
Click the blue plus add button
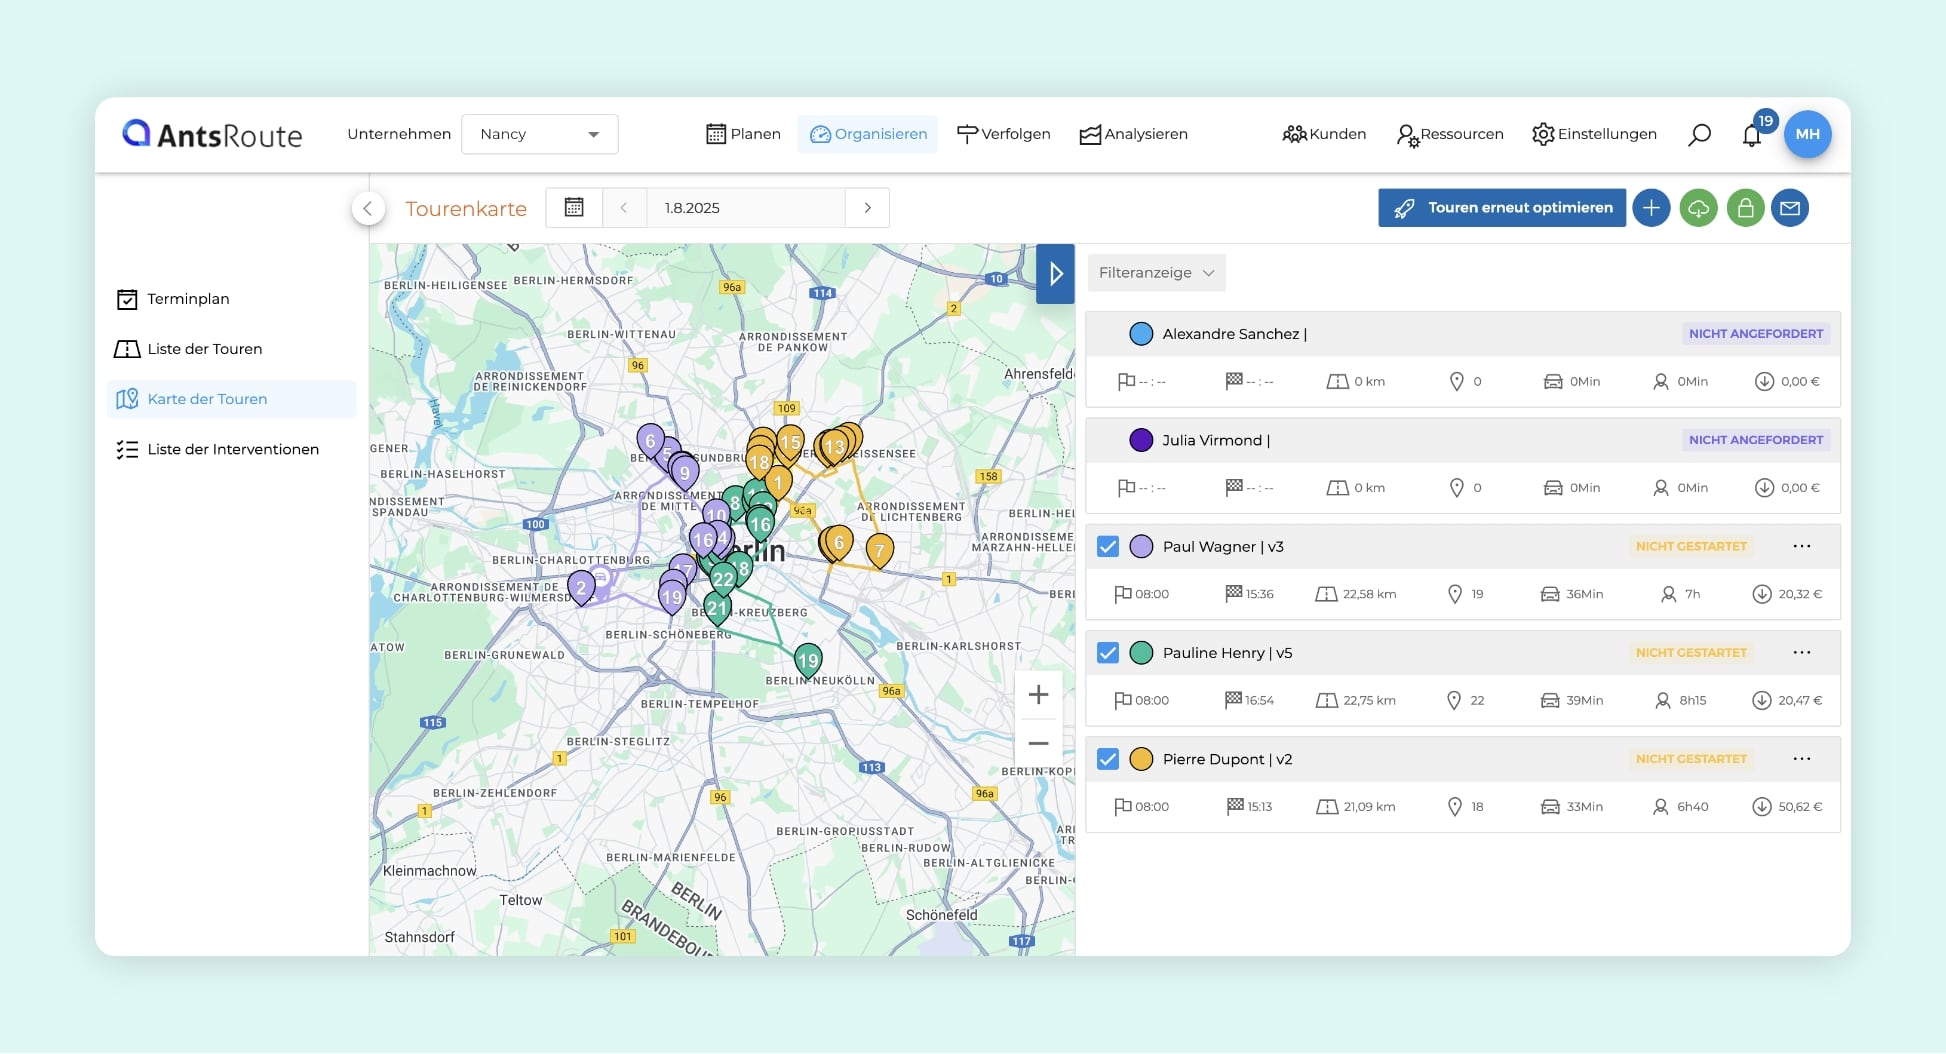click(x=1651, y=208)
